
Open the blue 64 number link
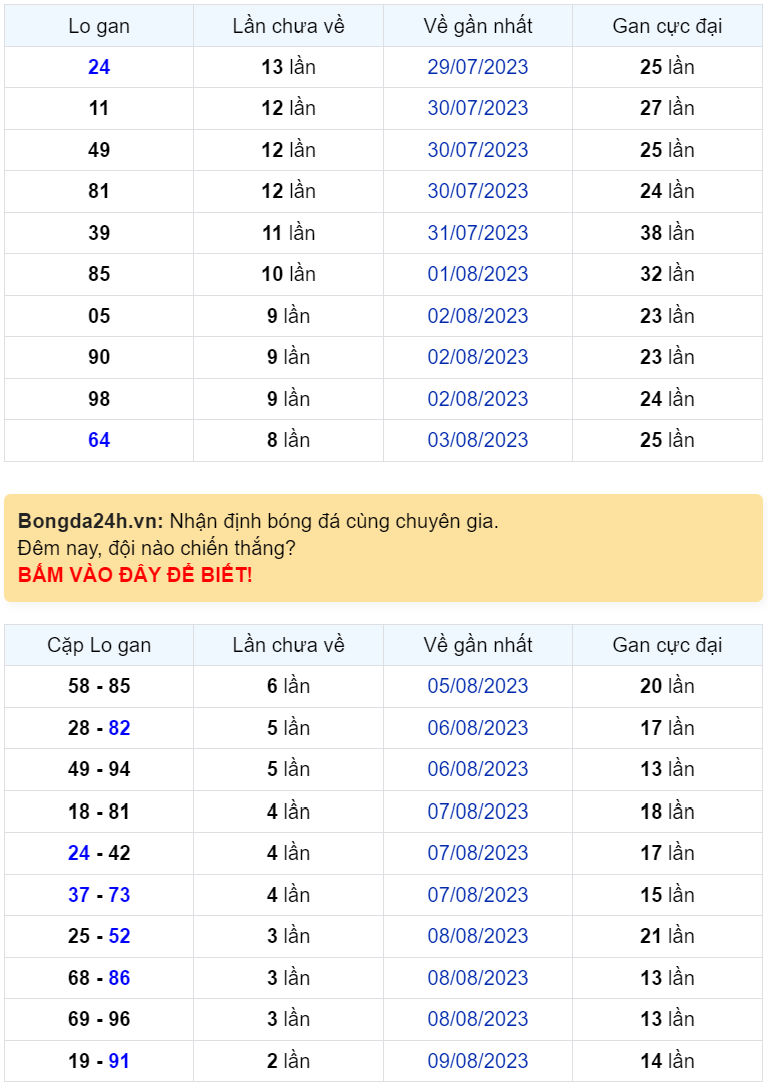point(99,440)
